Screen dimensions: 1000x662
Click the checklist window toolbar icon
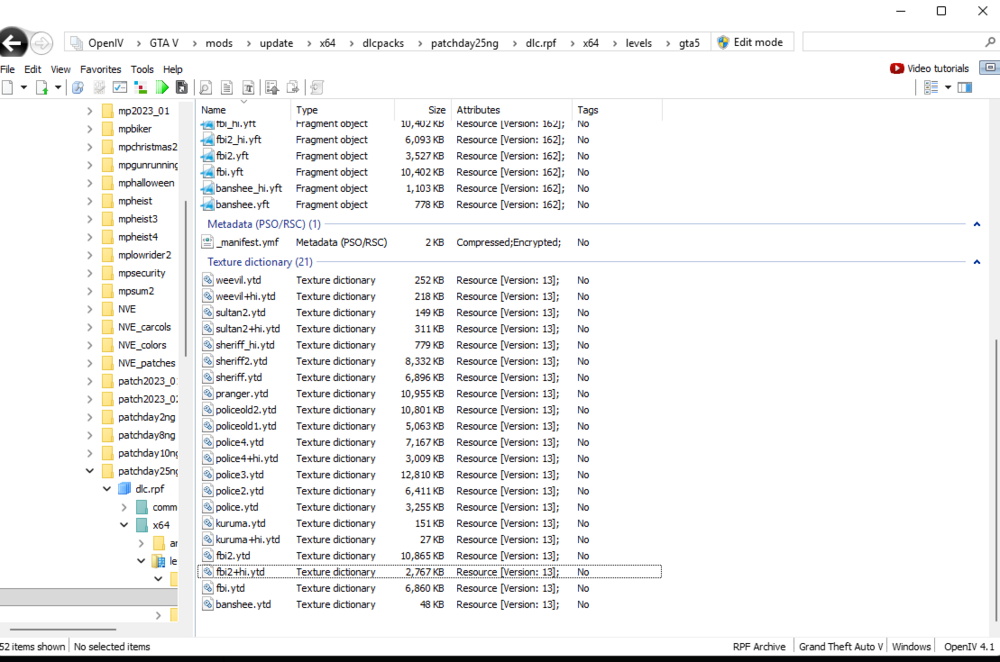120,87
